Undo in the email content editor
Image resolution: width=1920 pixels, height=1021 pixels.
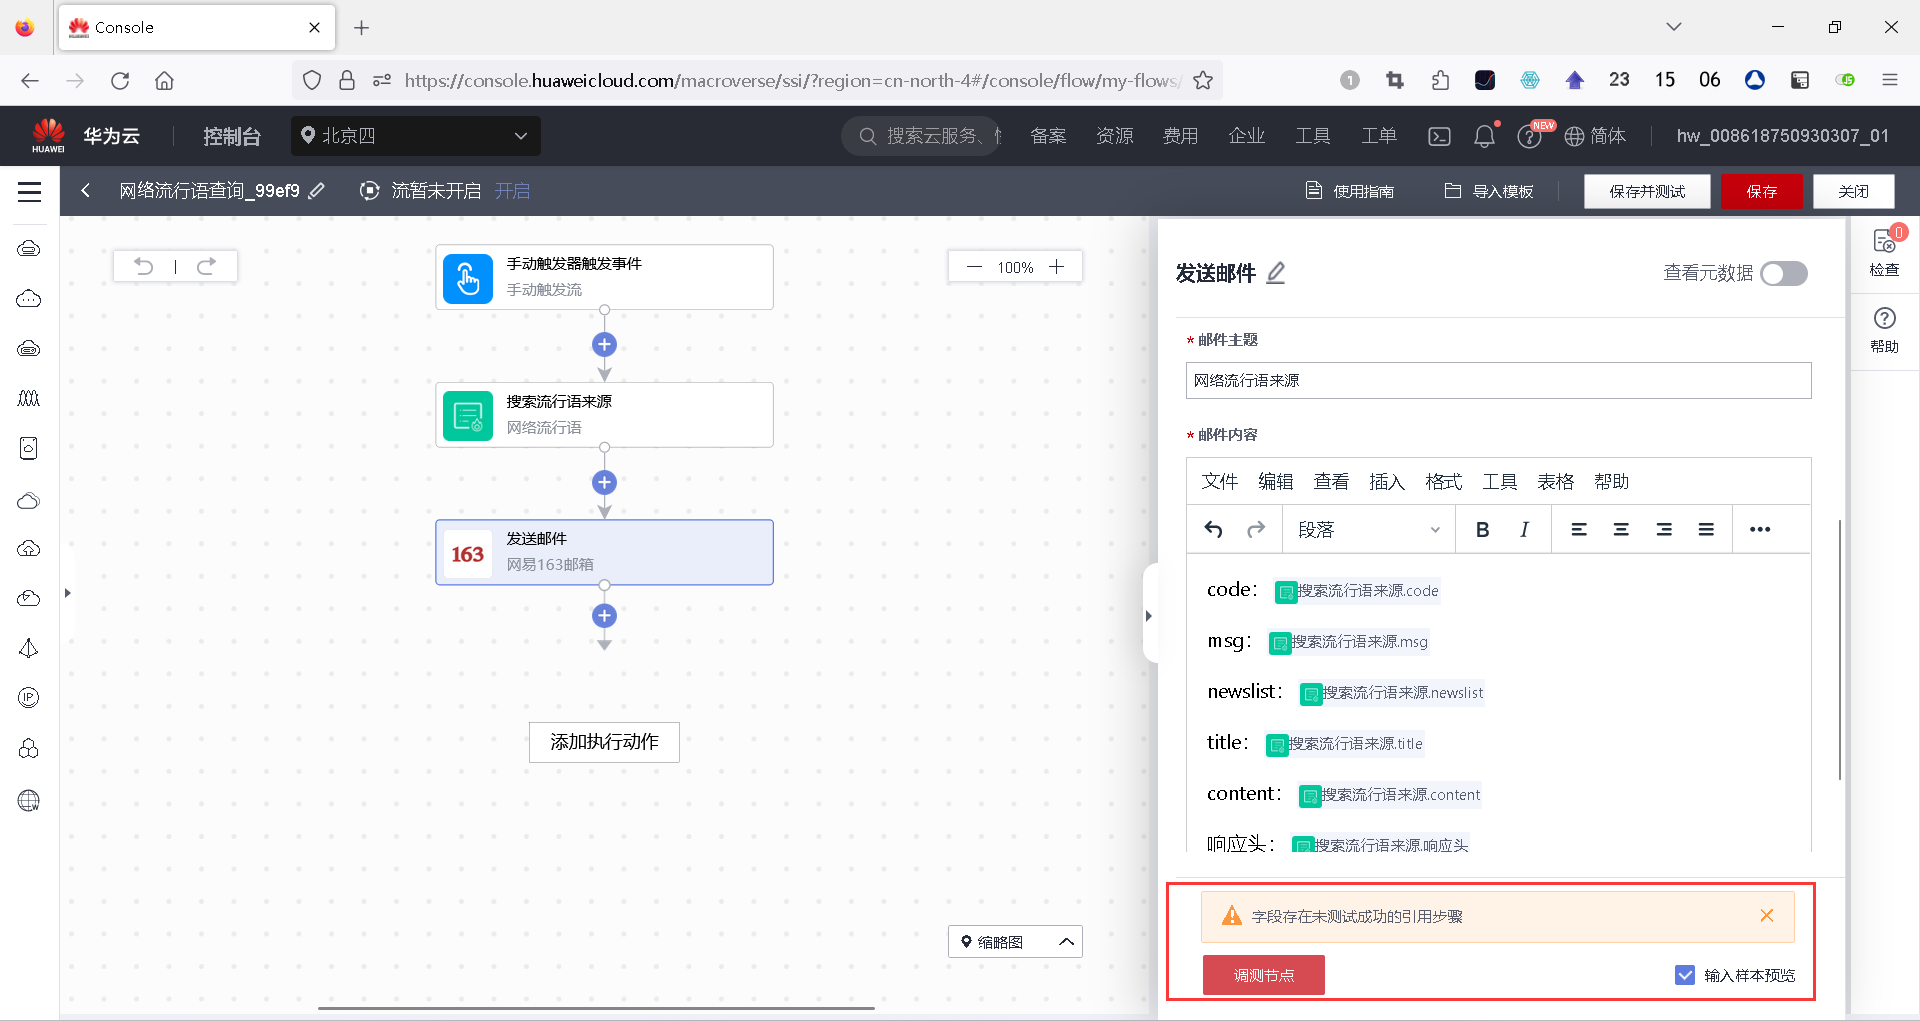coord(1213,529)
